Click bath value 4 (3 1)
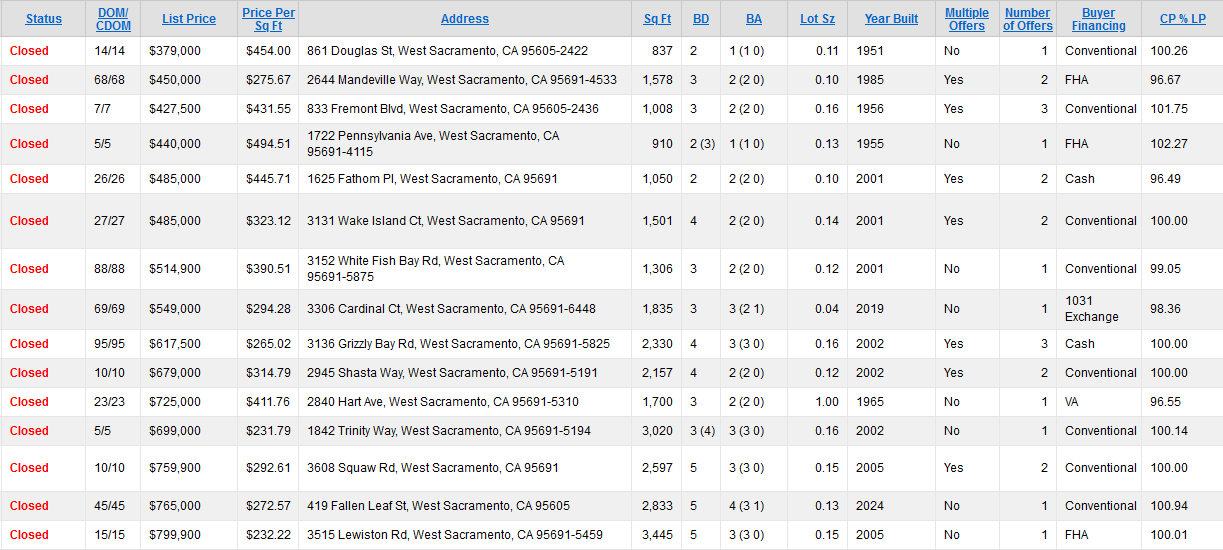This screenshot has width=1223, height=550. [x=747, y=506]
